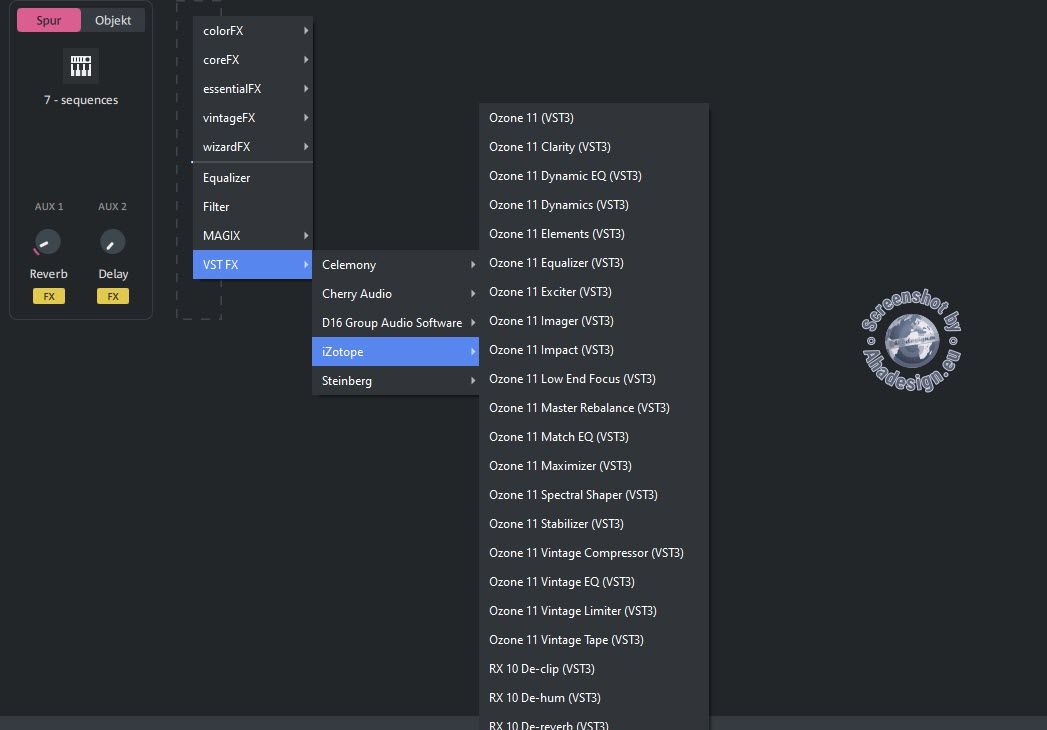The width and height of the screenshot is (1047, 730).
Task: Choose Equalizer from the effects menu
Action: click(x=253, y=178)
